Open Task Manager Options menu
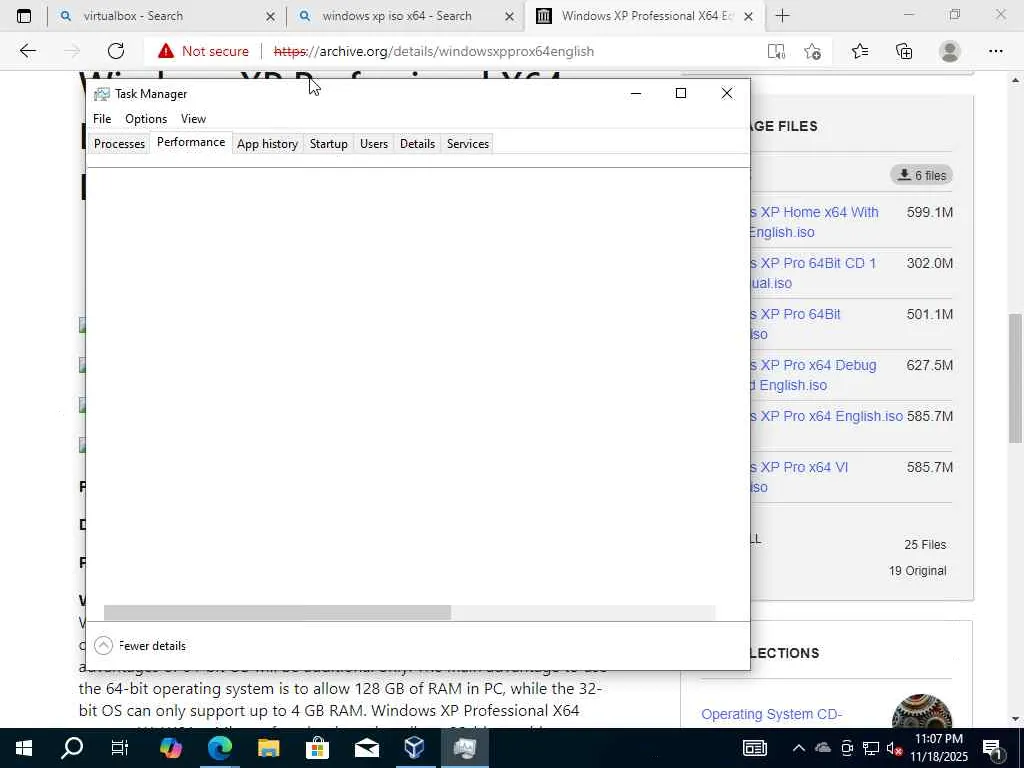 point(146,119)
